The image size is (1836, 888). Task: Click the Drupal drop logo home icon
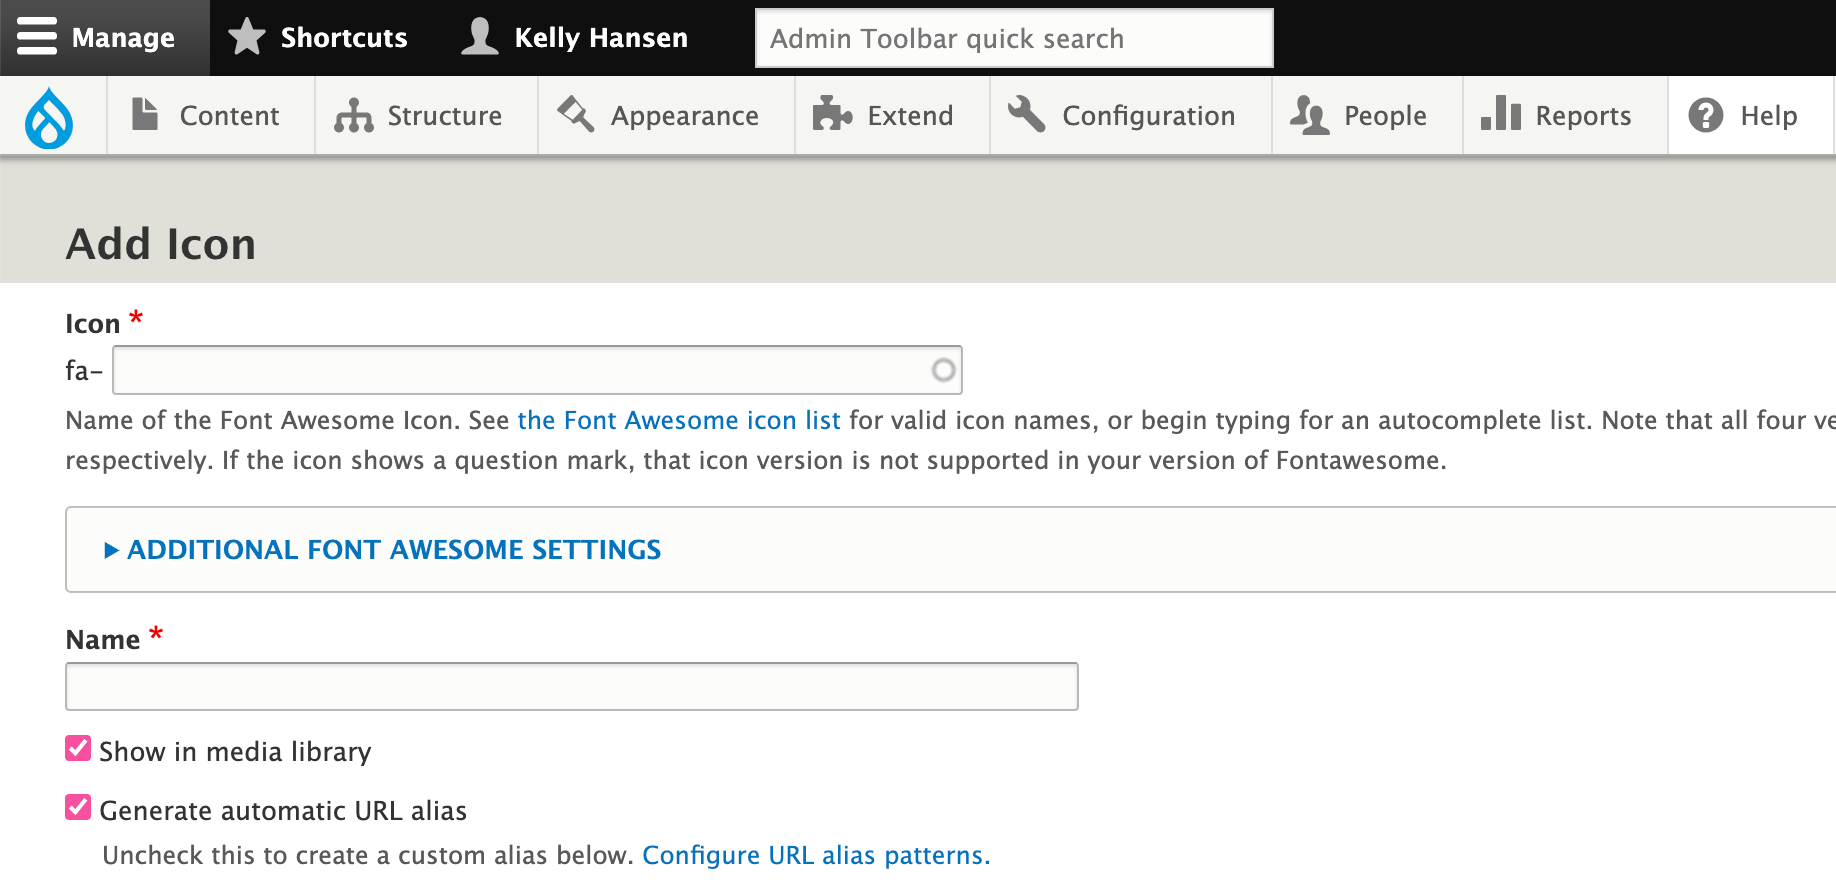[x=50, y=117]
